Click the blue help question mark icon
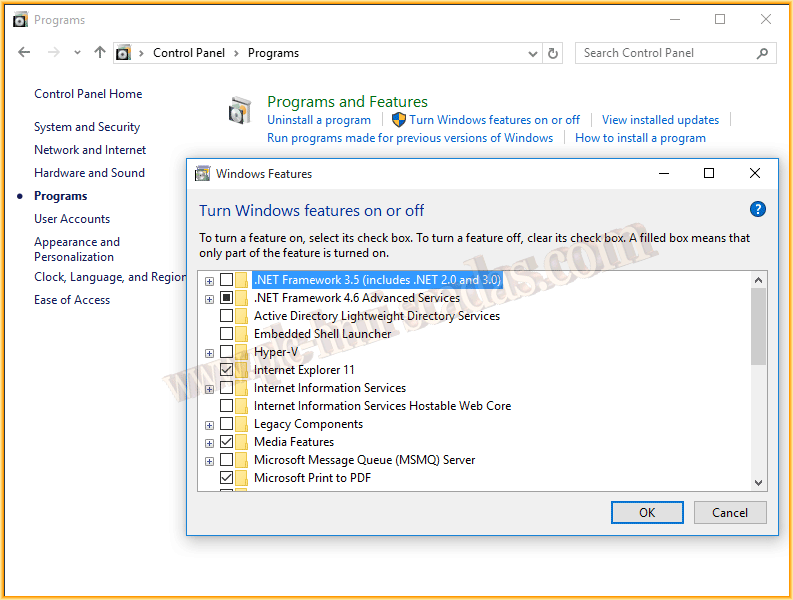The width and height of the screenshot is (793, 600). click(x=757, y=209)
